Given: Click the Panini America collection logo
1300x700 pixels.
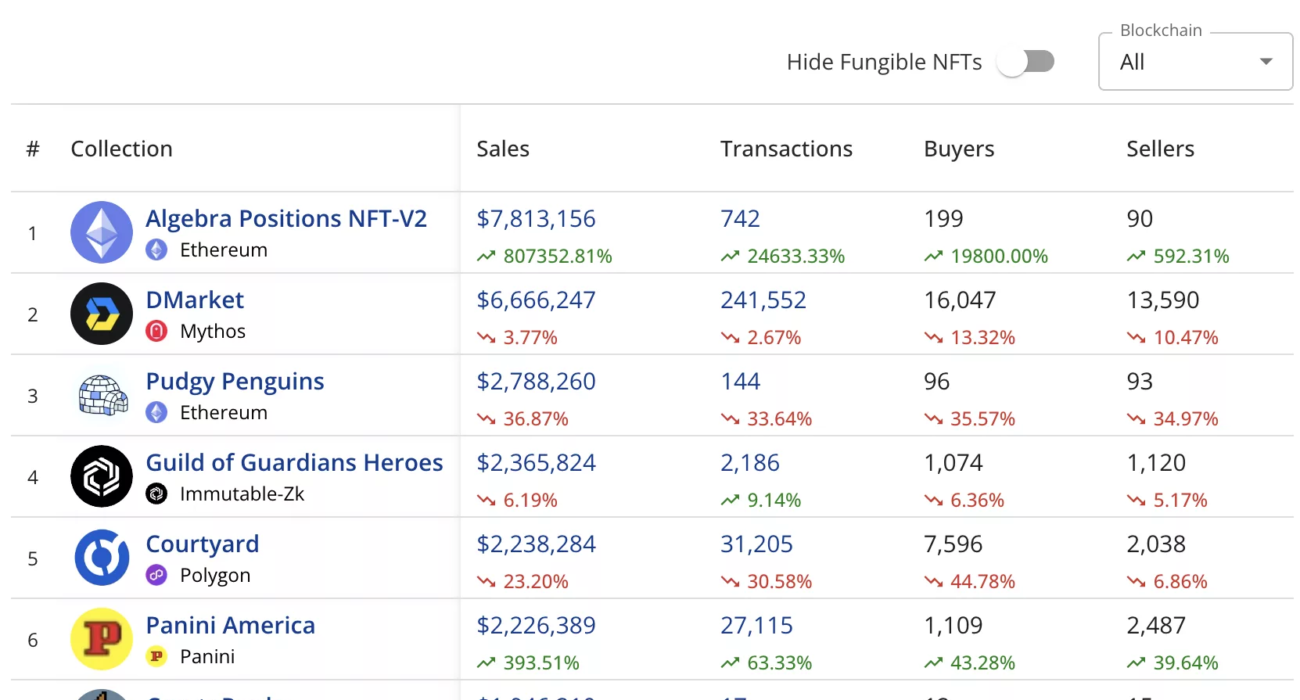Looking at the screenshot, I should pyautogui.click(x=101, y=639).
